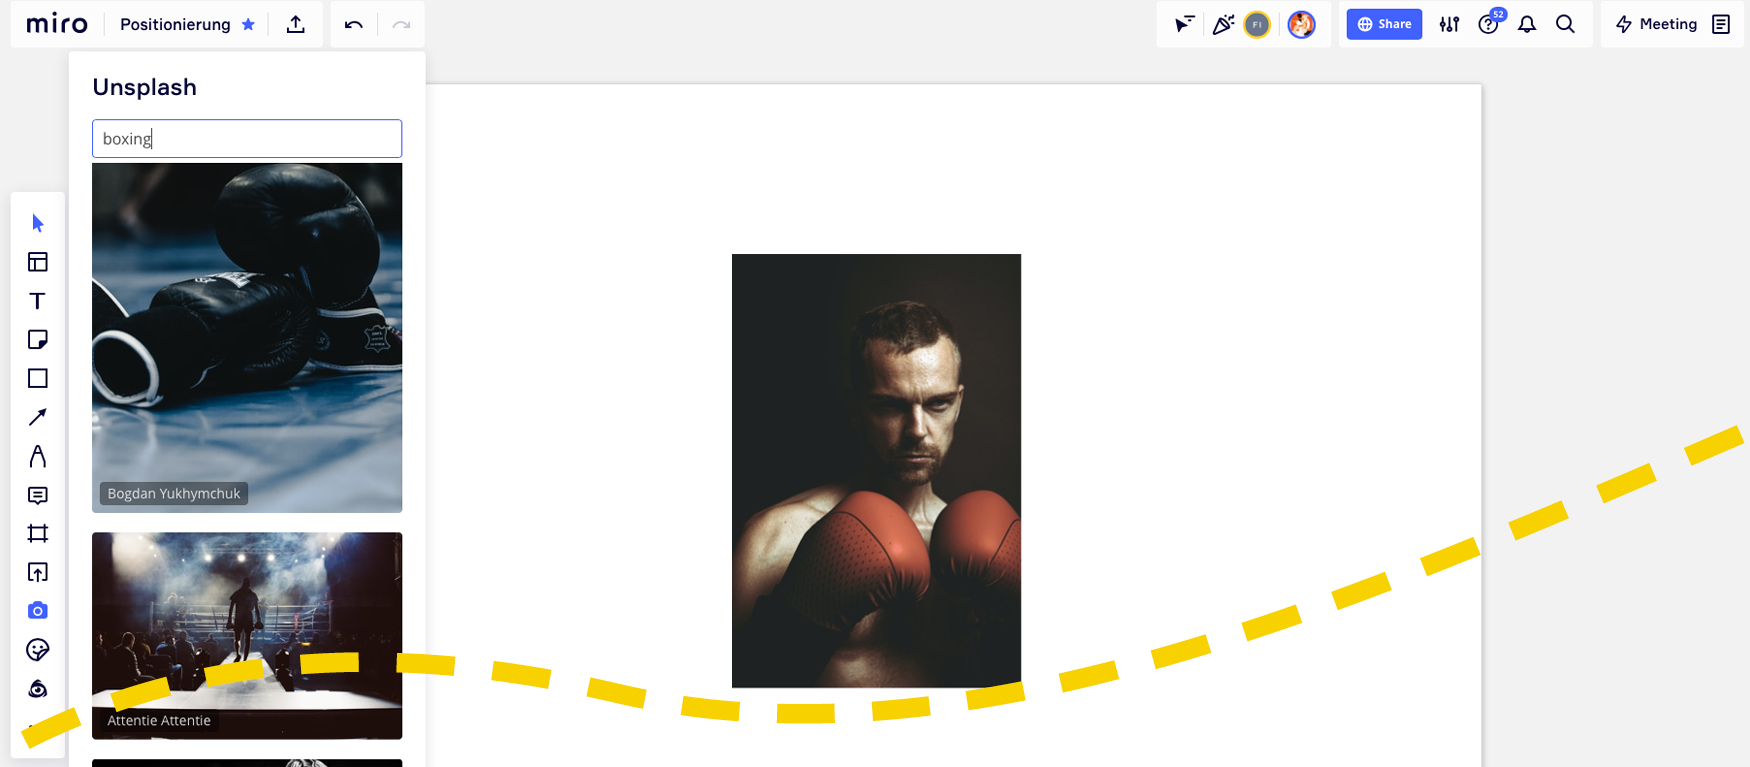Select the Frame tool
The height and width of the screenshot is (767, 1750).
click(38, 533)
